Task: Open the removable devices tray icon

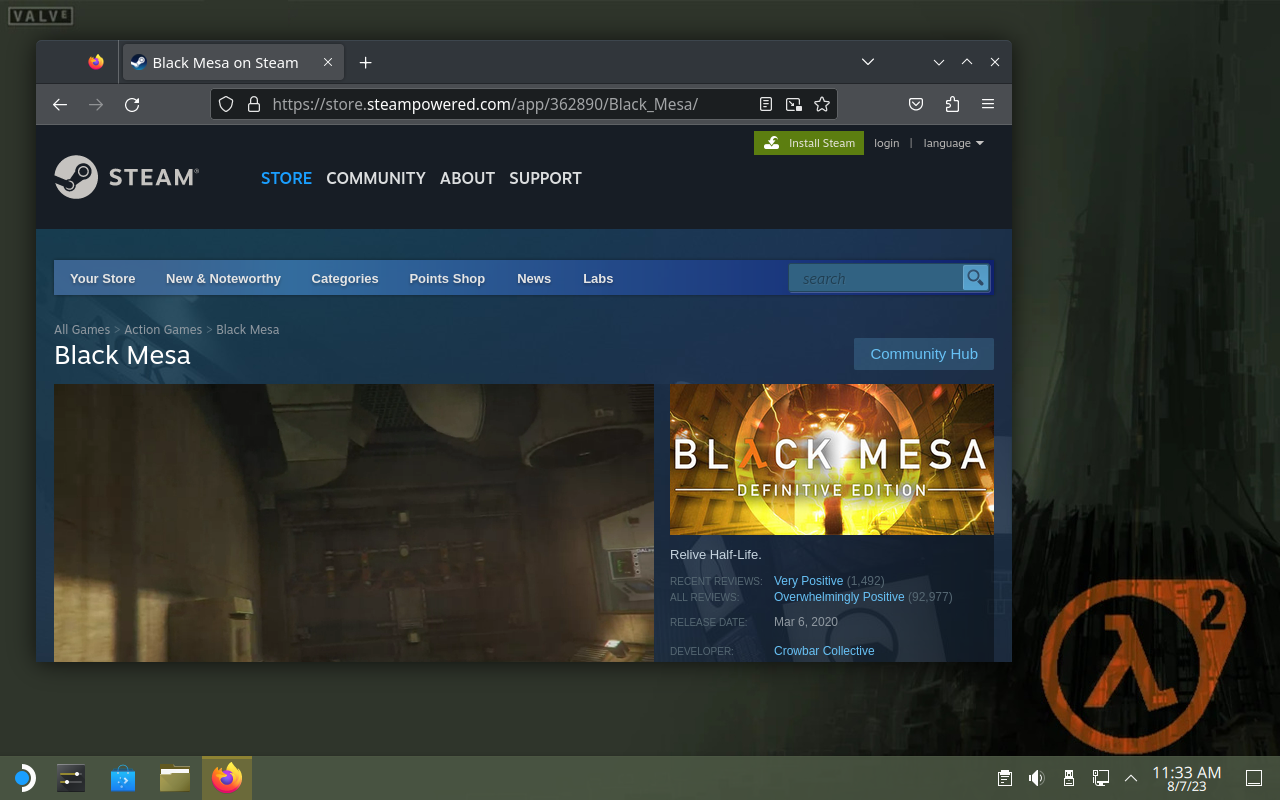Action: [x=1068, y=778]
